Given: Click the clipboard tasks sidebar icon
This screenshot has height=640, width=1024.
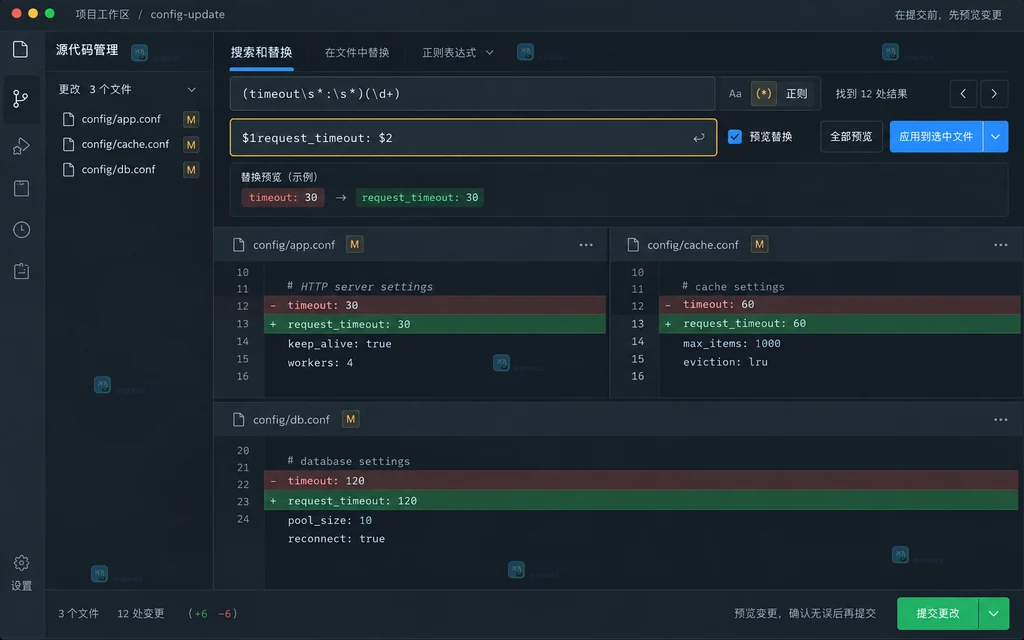Looking at the screenshot, I should click(21, 271).
